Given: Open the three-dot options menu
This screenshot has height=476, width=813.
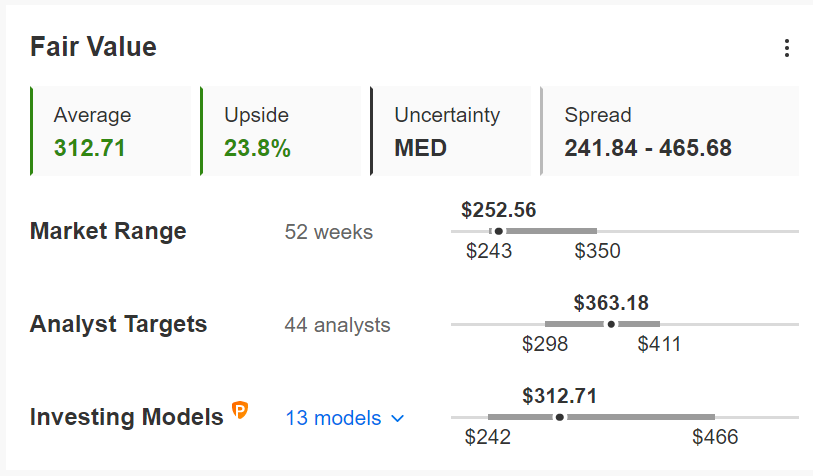Looking at the screenshot, I should click(x=787, y=48).
